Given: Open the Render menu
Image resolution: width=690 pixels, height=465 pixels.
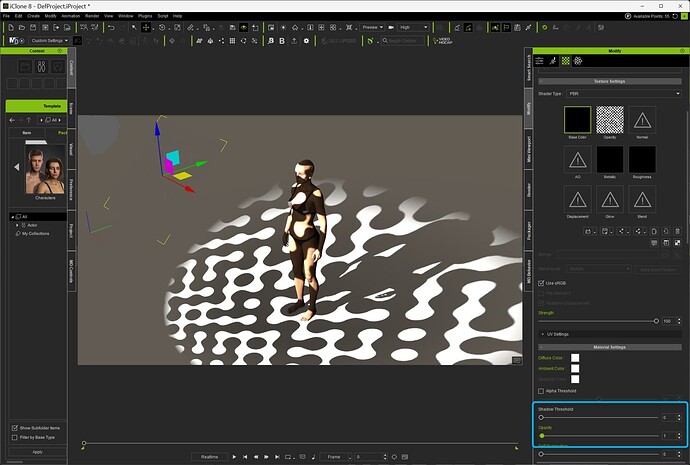Looking at the screenshot, I should [92, 16].
